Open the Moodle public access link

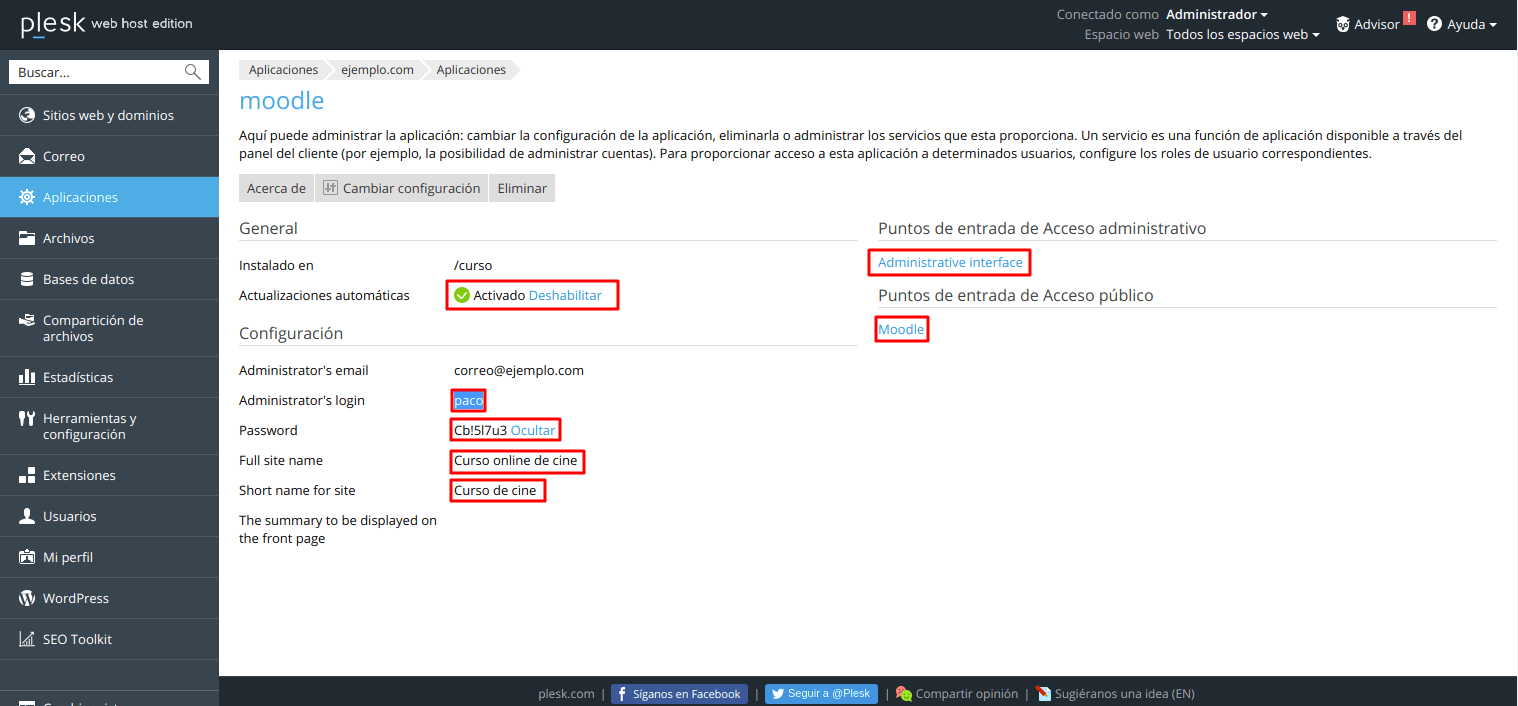901,329
